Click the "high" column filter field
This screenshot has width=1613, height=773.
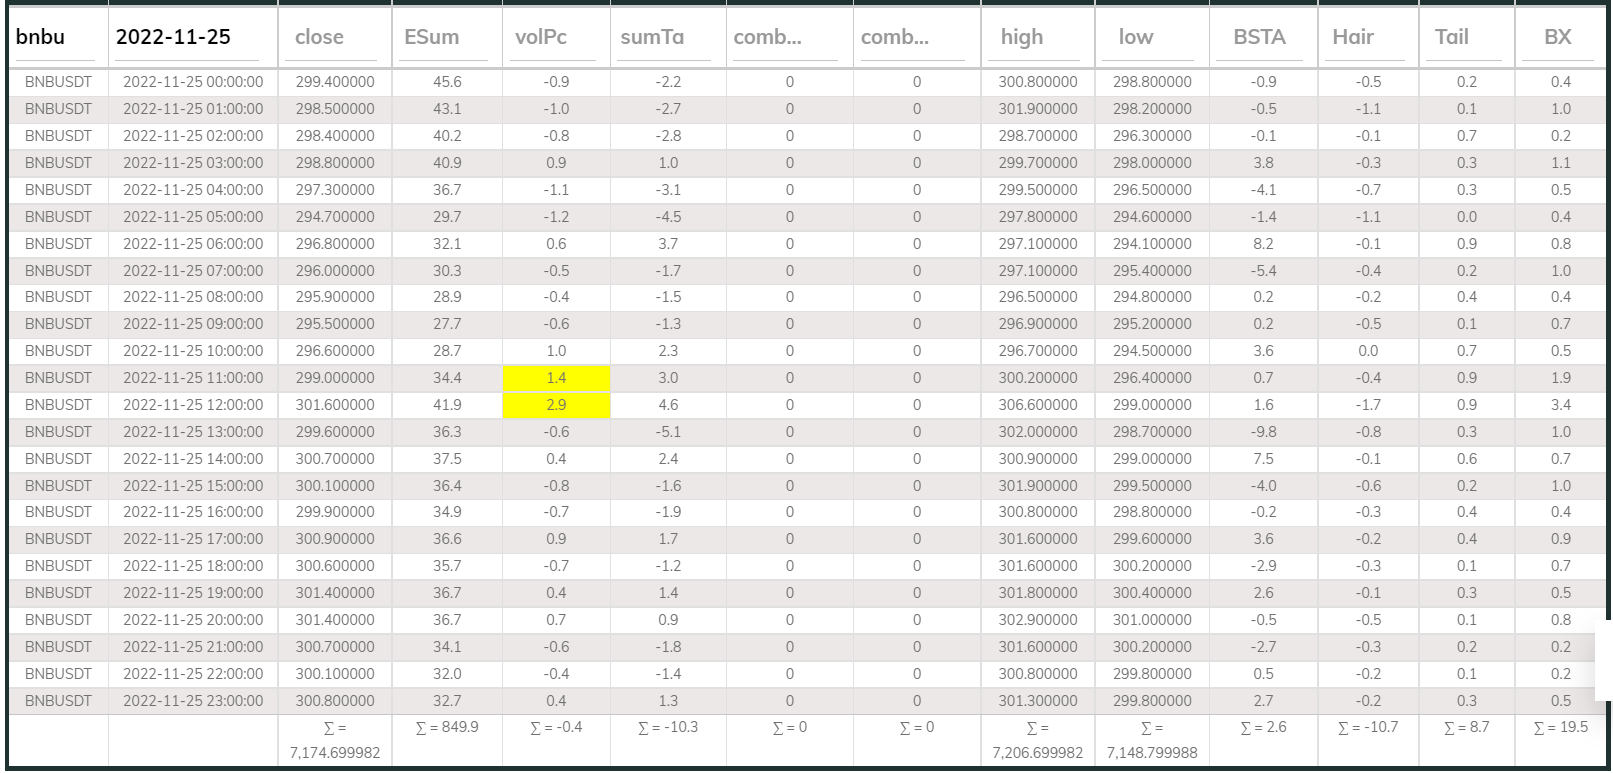click(1037, 38)
